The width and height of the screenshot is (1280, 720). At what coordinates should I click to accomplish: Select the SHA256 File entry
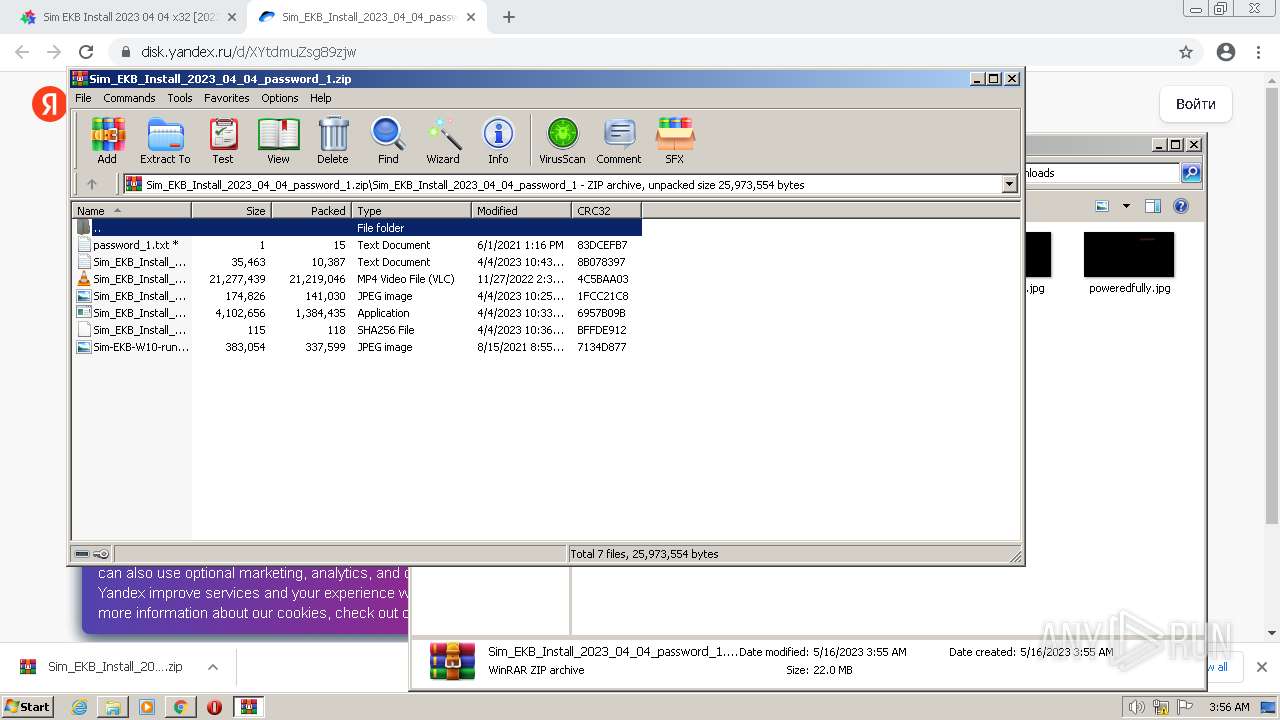[x=357, y=330]
